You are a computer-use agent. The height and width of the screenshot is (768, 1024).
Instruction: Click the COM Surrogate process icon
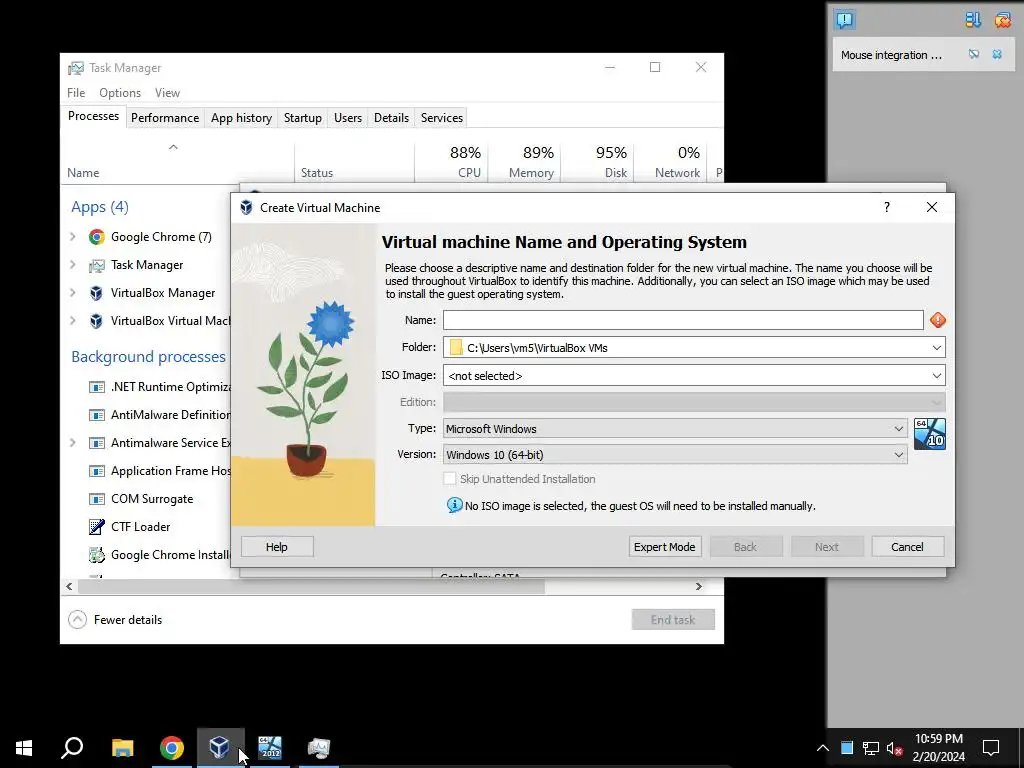[x=97, y=499]
